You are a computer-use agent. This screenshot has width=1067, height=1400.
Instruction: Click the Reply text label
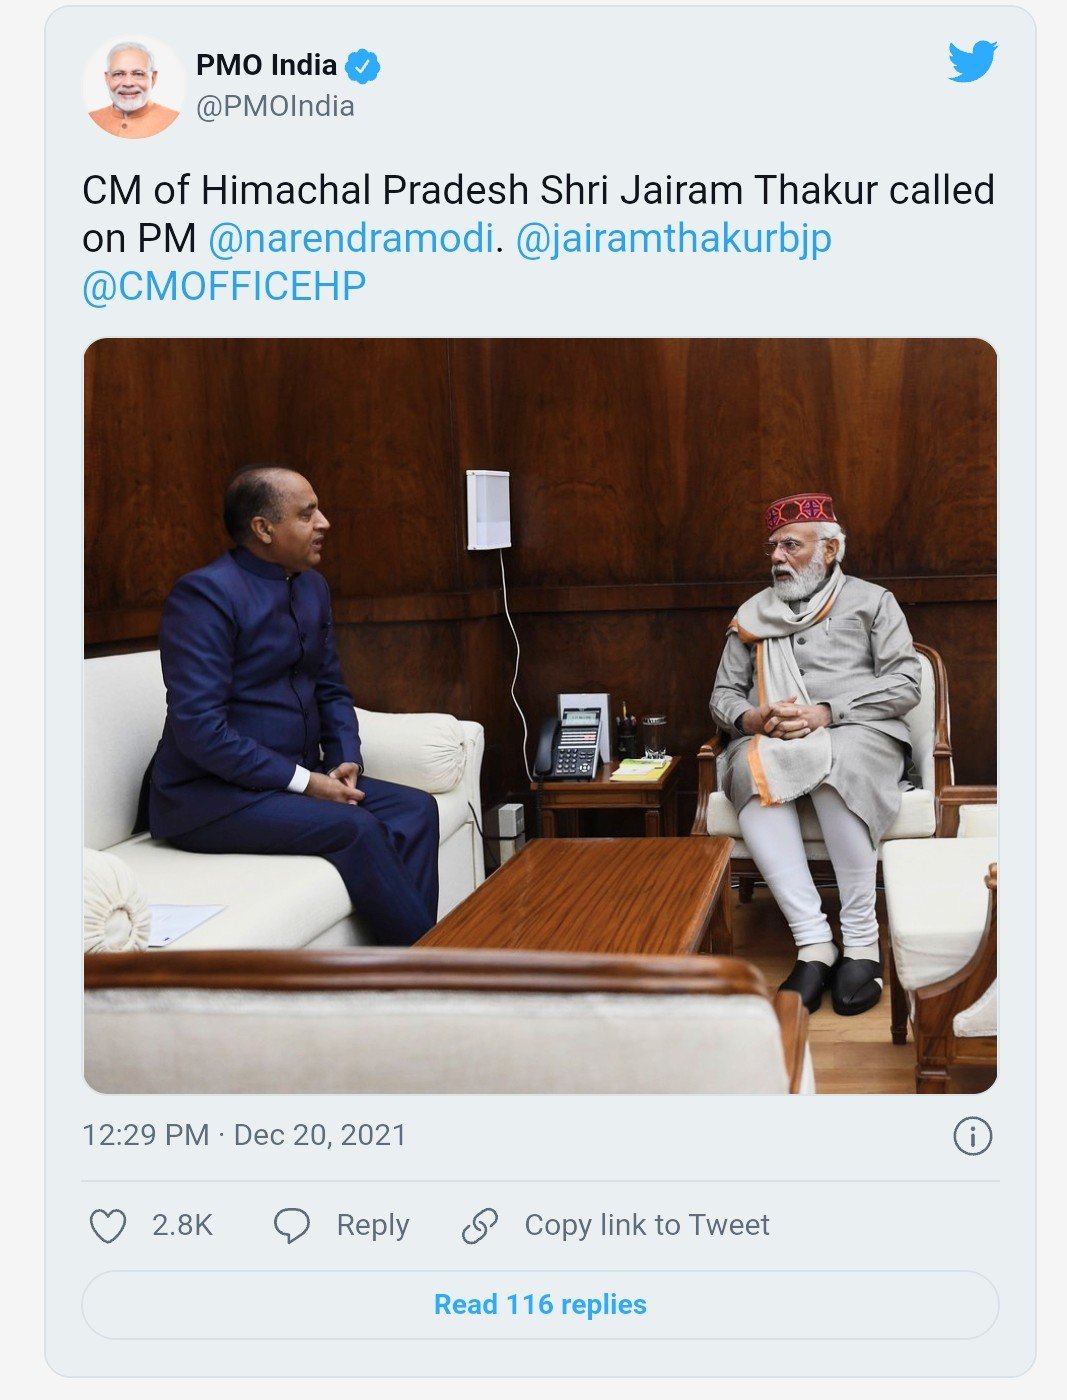click(373, 1225)
